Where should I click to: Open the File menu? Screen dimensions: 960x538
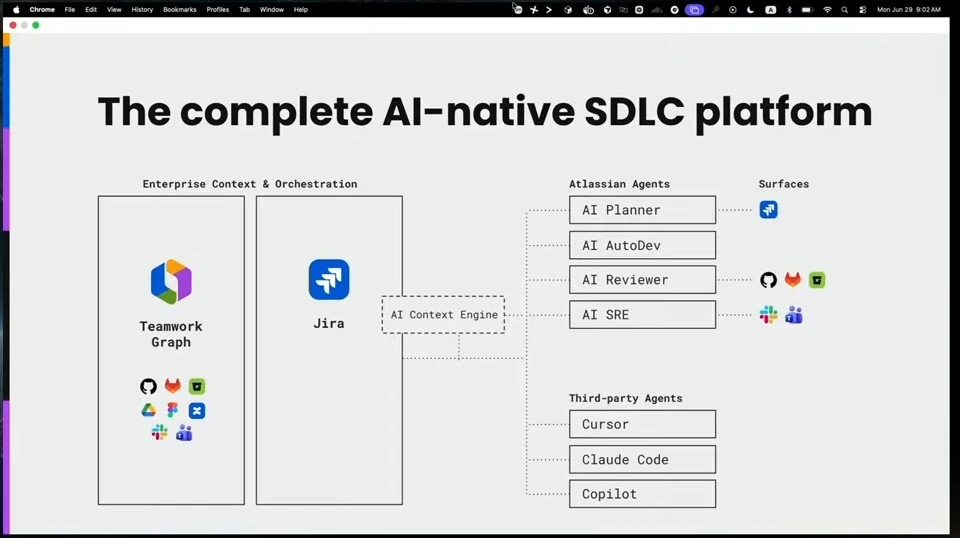(x=70, y=10)
